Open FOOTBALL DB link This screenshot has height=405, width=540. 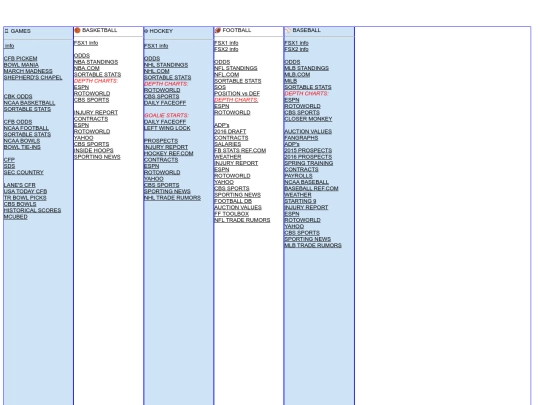[x=233, y=201]
